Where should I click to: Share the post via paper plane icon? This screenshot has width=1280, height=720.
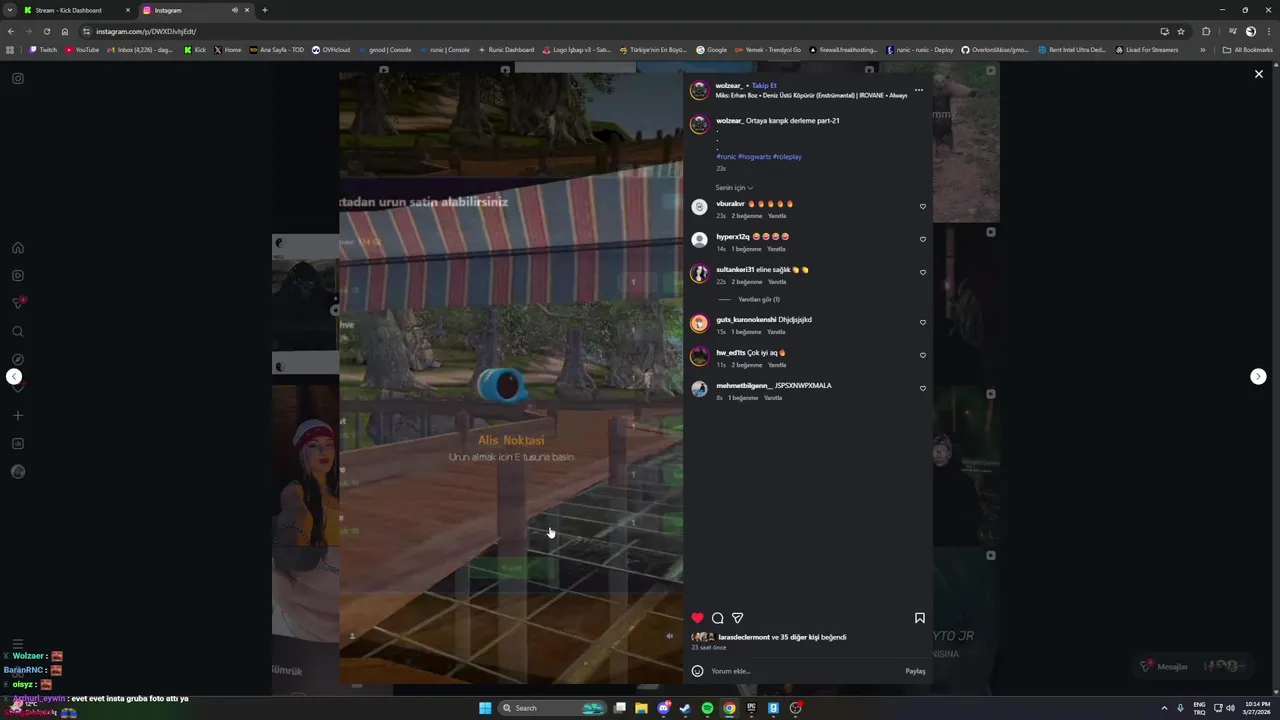click(x=737, y=618)
